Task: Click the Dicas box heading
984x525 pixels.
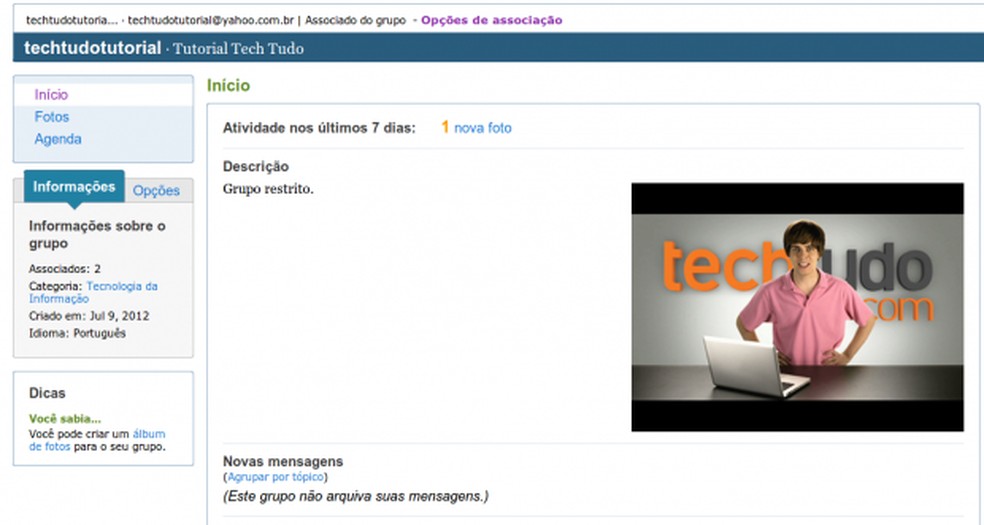Action: (x=47, y=393)
